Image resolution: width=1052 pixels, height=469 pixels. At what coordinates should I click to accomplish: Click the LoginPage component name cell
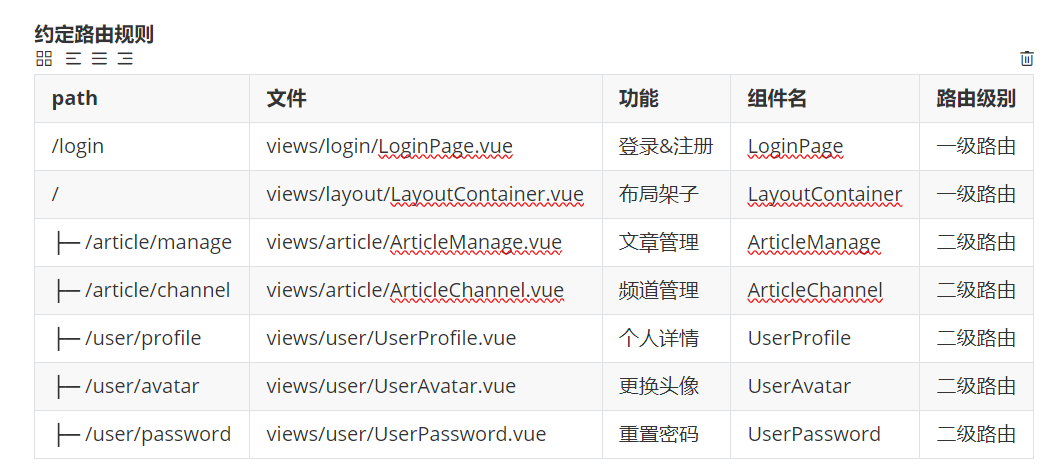[x=825, y=146]
